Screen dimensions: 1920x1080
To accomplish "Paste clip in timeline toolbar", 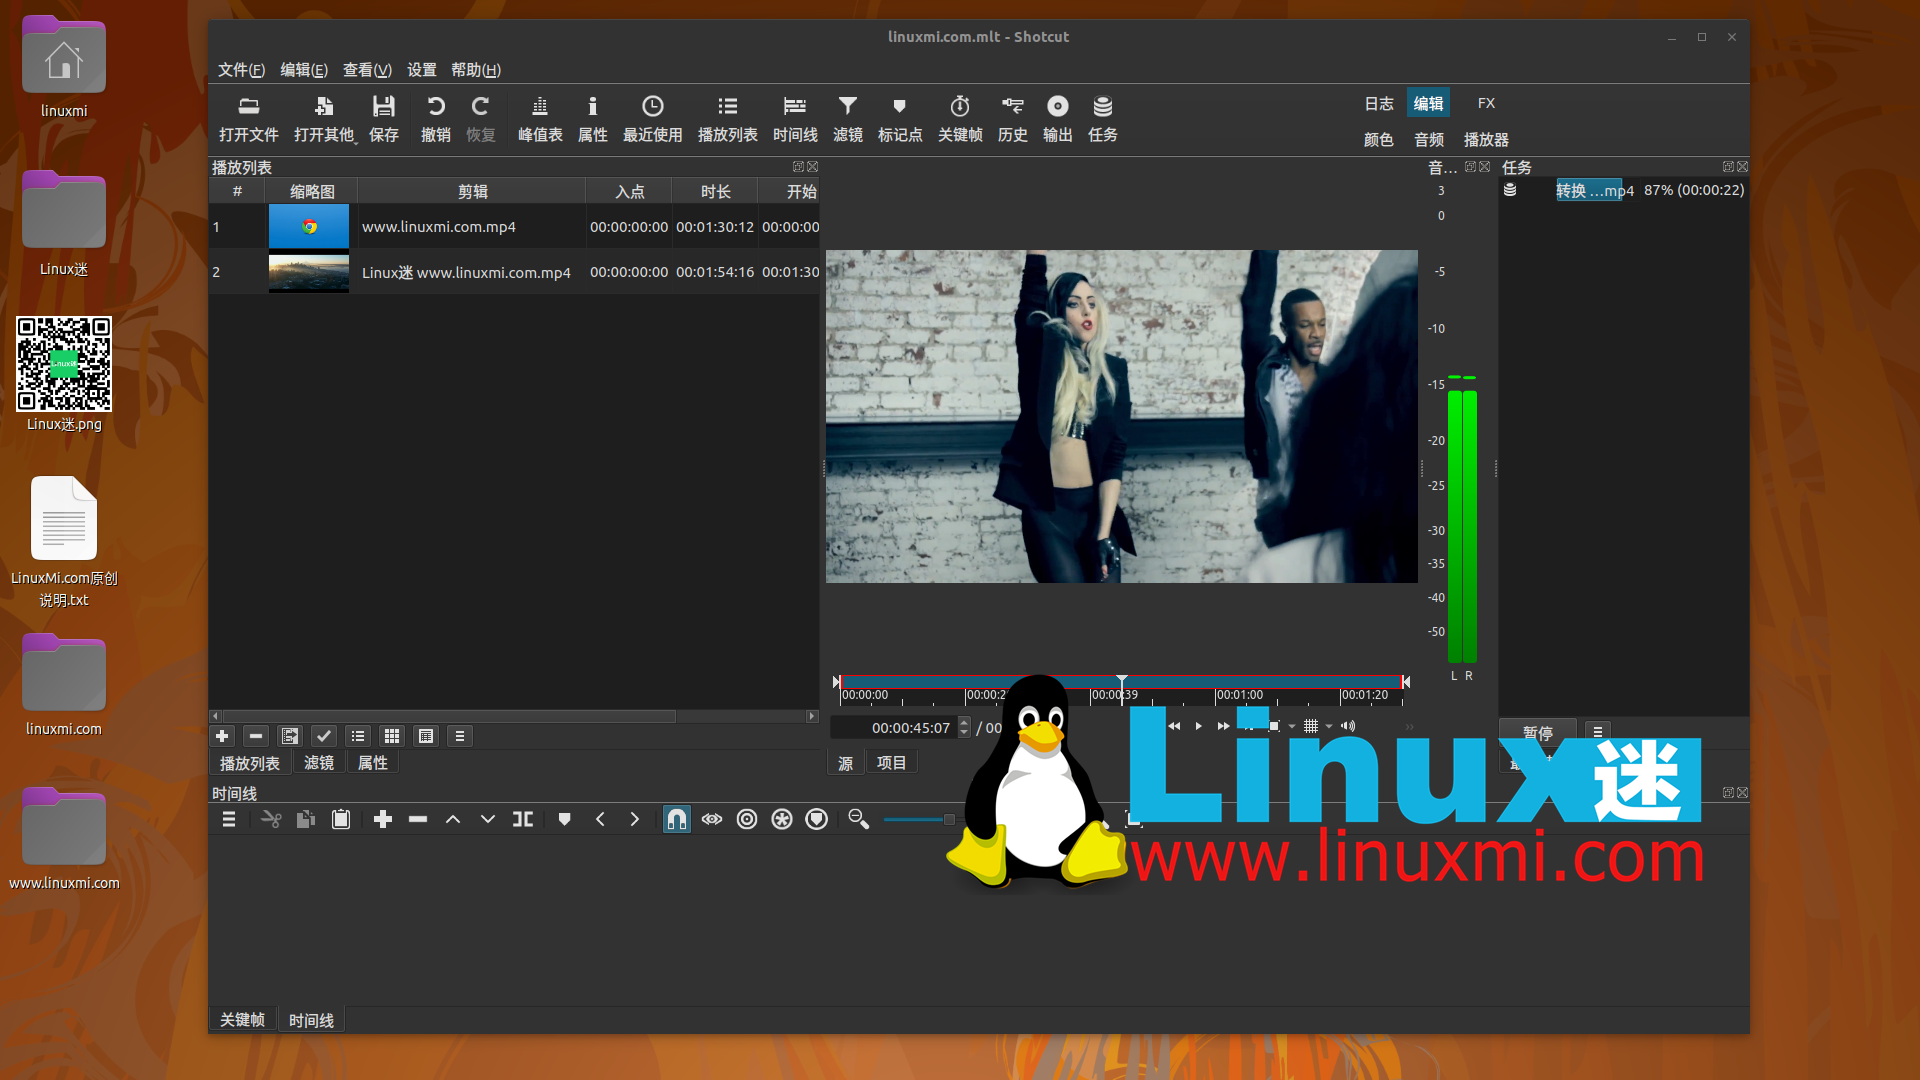I will pos(341,819).
